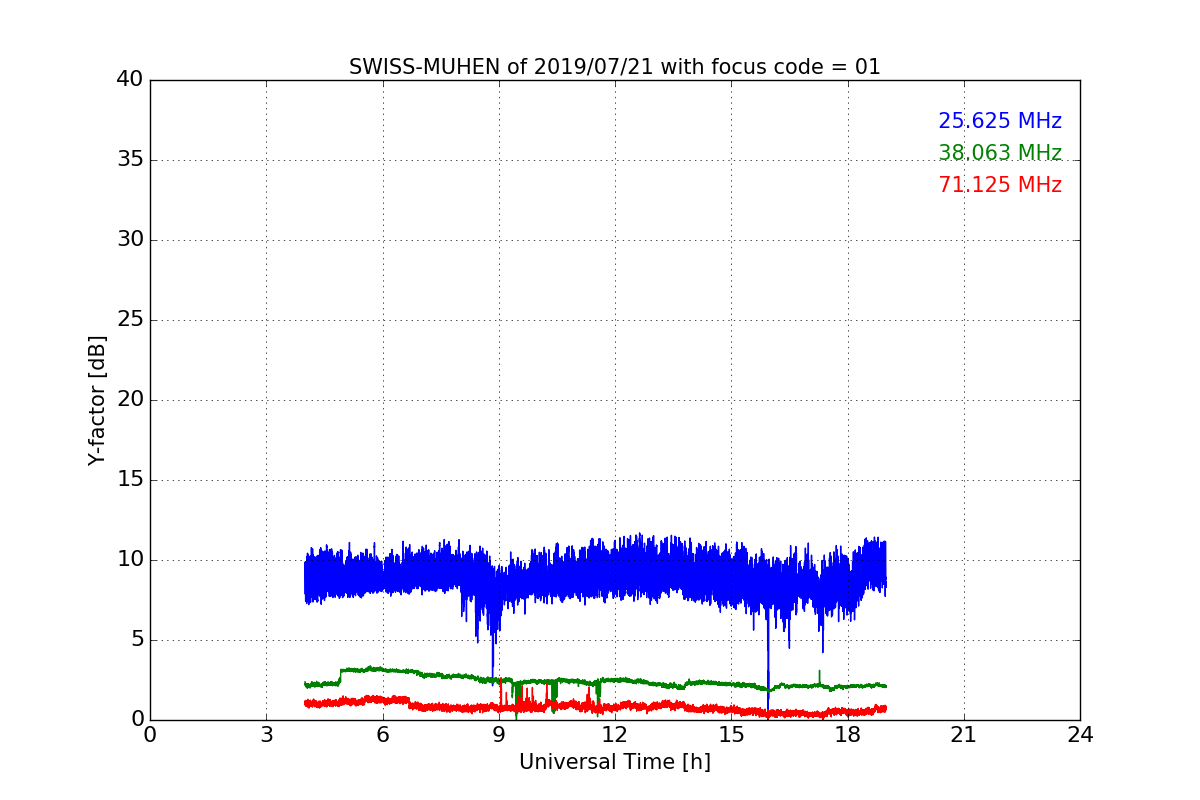
Task: Click the Y-factor [dB] axis label
Action: [97, 400]
